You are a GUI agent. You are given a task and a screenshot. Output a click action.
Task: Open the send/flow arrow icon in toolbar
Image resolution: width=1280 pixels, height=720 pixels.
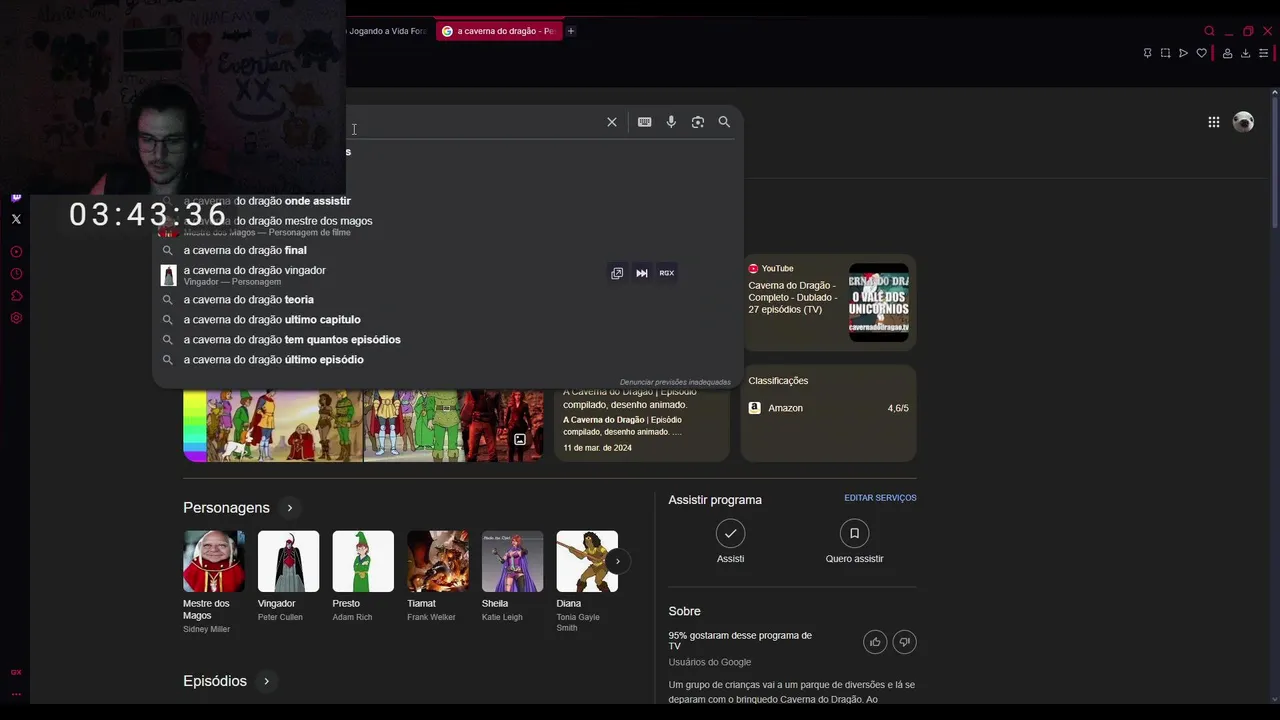coord(1183,53)
